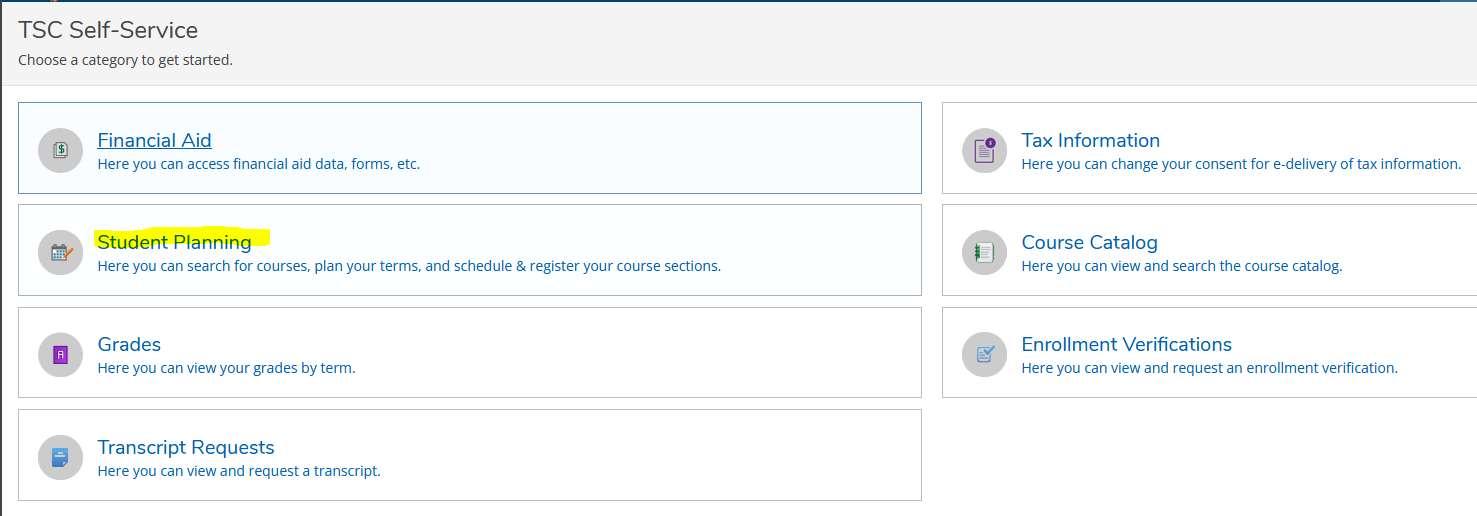
Task: Click the Financial Aid dollar icon
Action: coord(60,150)
